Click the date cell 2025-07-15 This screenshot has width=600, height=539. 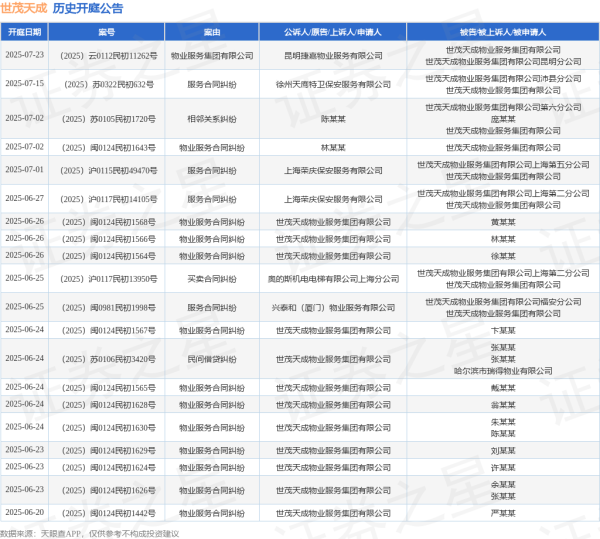point(24,83)
